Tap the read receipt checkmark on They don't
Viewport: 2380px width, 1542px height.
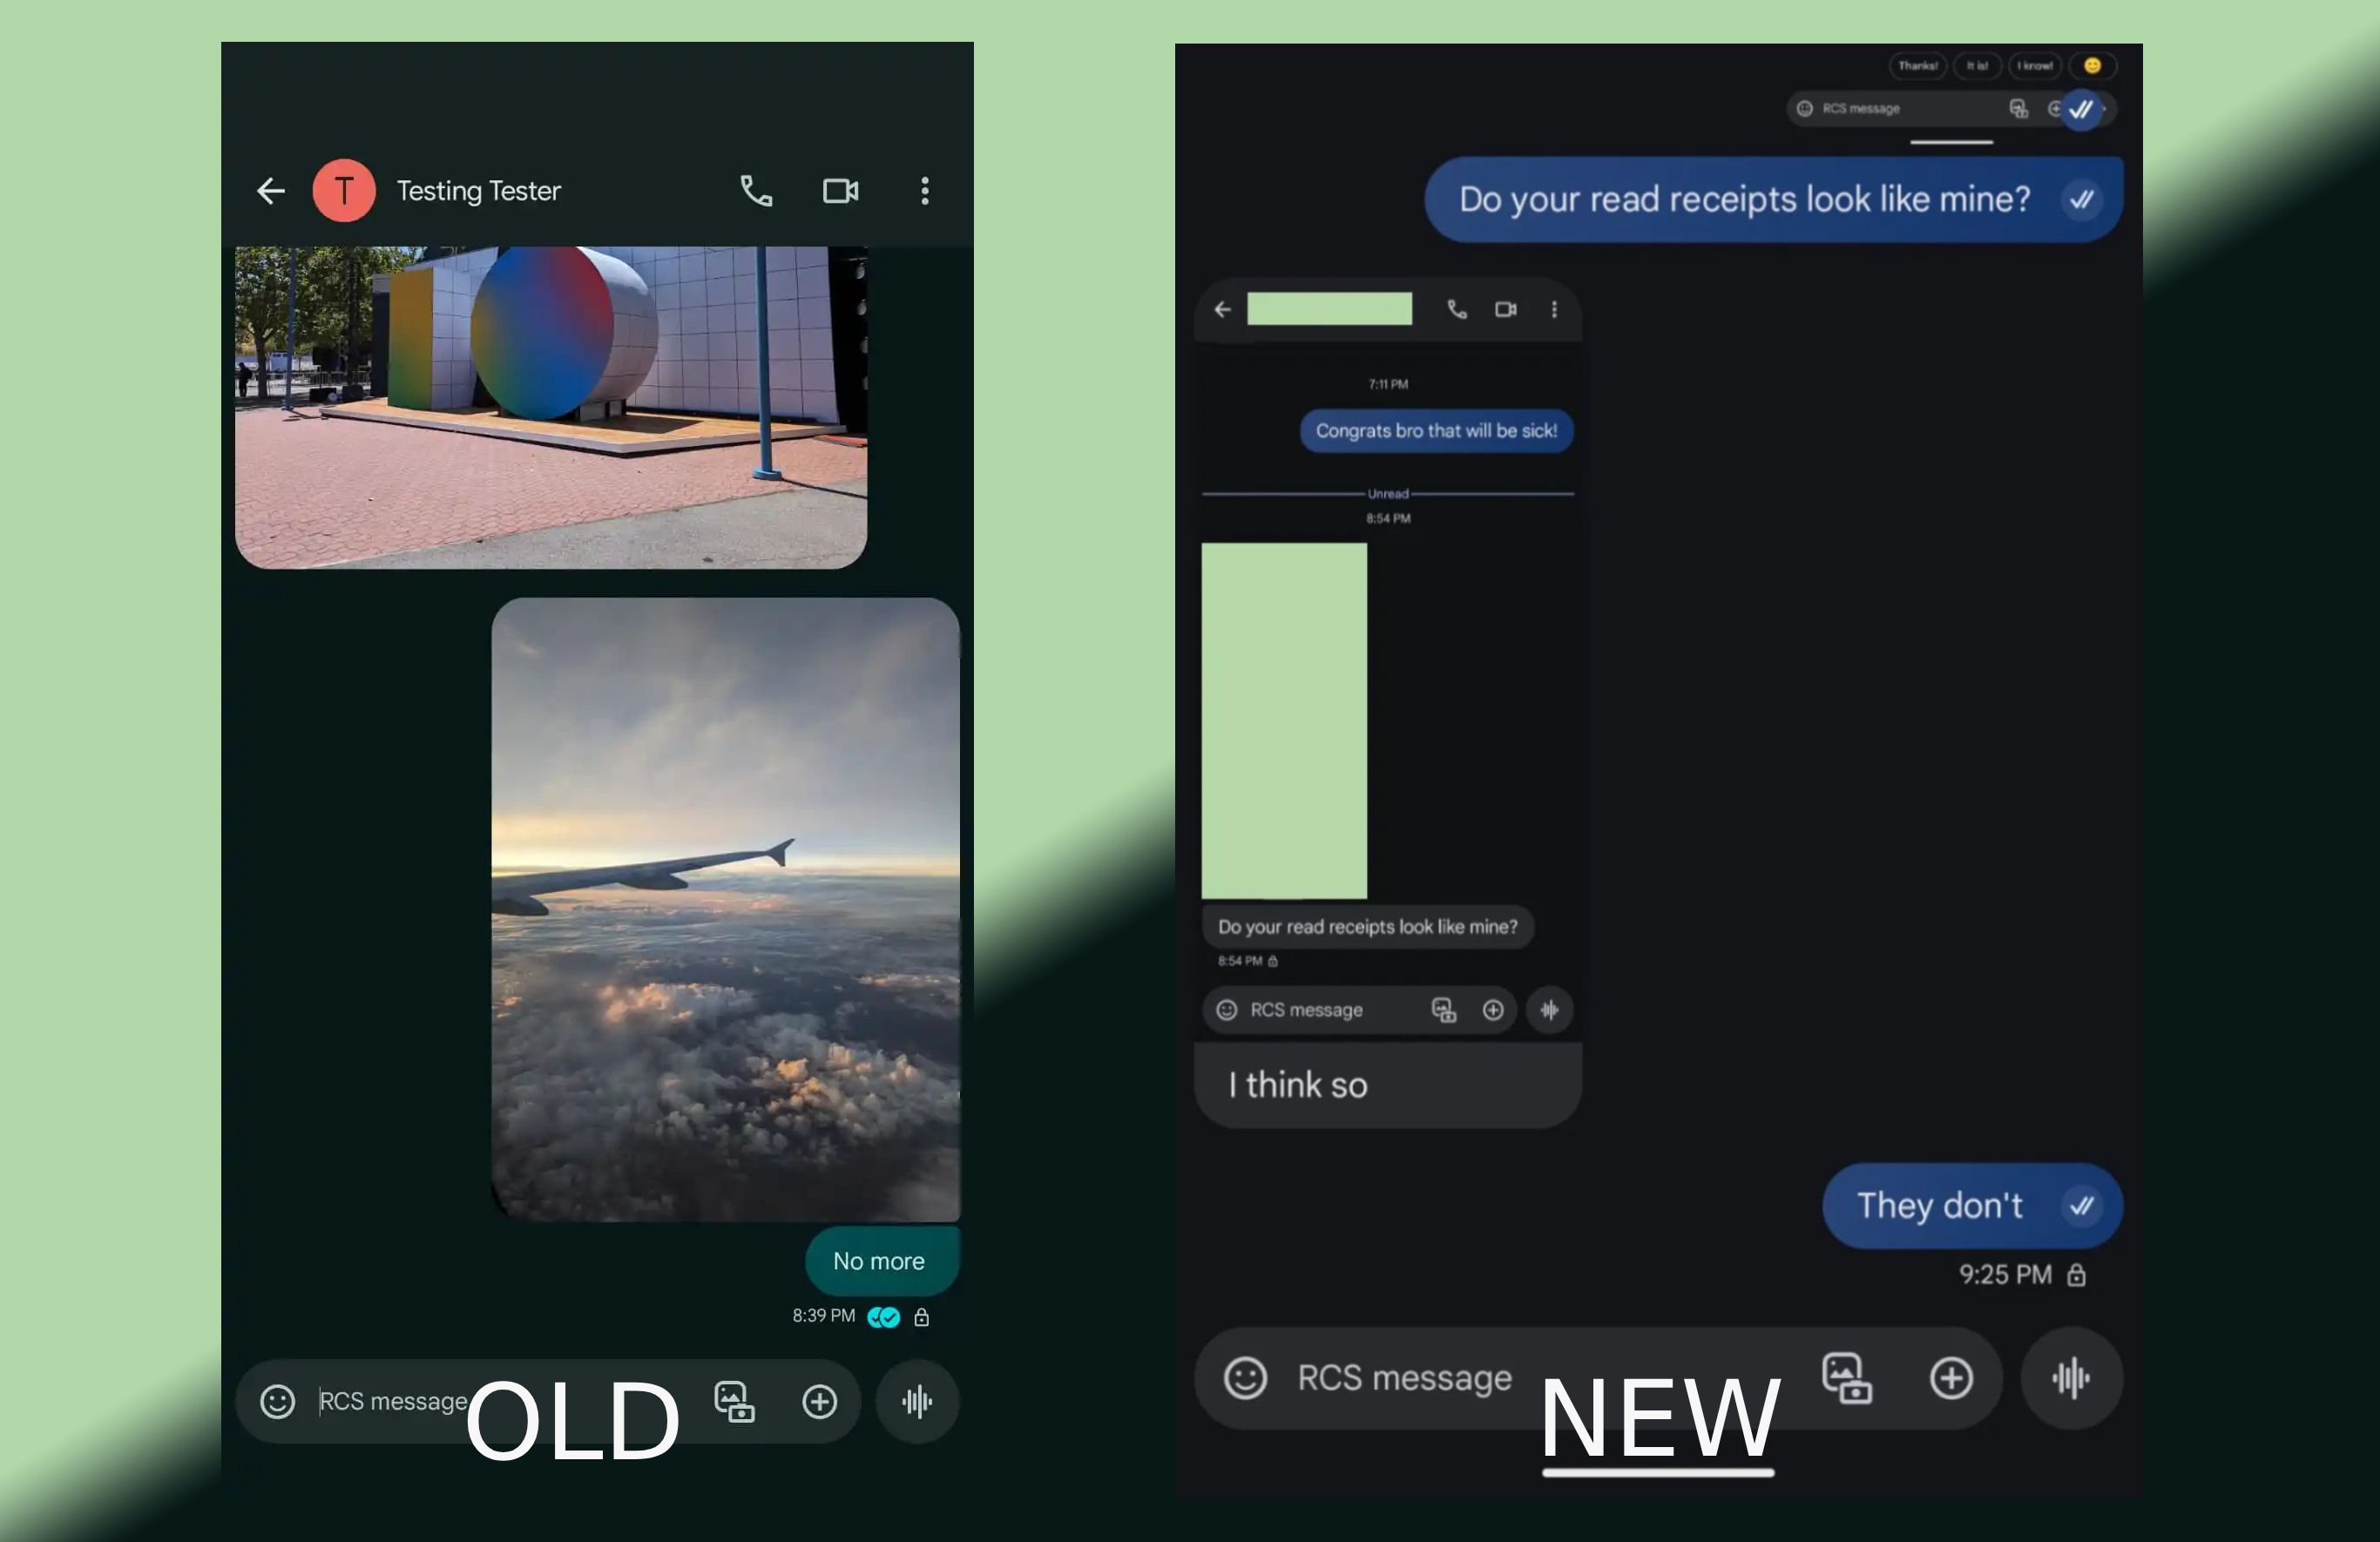2082,1204
